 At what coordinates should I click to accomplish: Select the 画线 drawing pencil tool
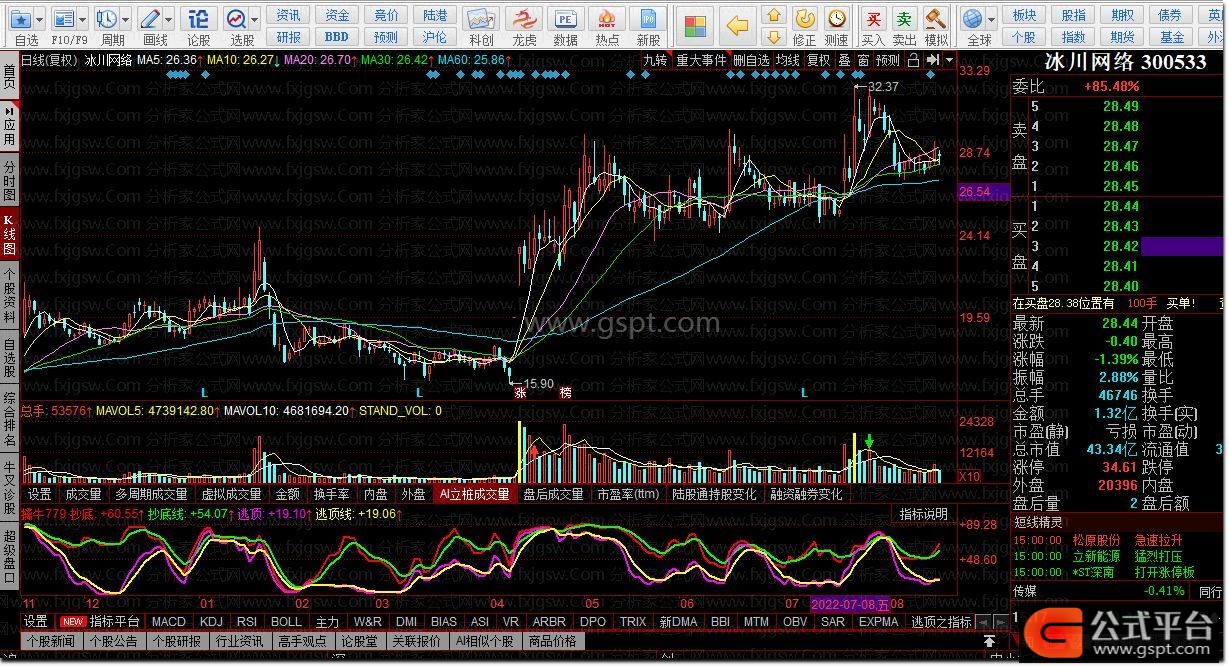(x=151, y=18)
